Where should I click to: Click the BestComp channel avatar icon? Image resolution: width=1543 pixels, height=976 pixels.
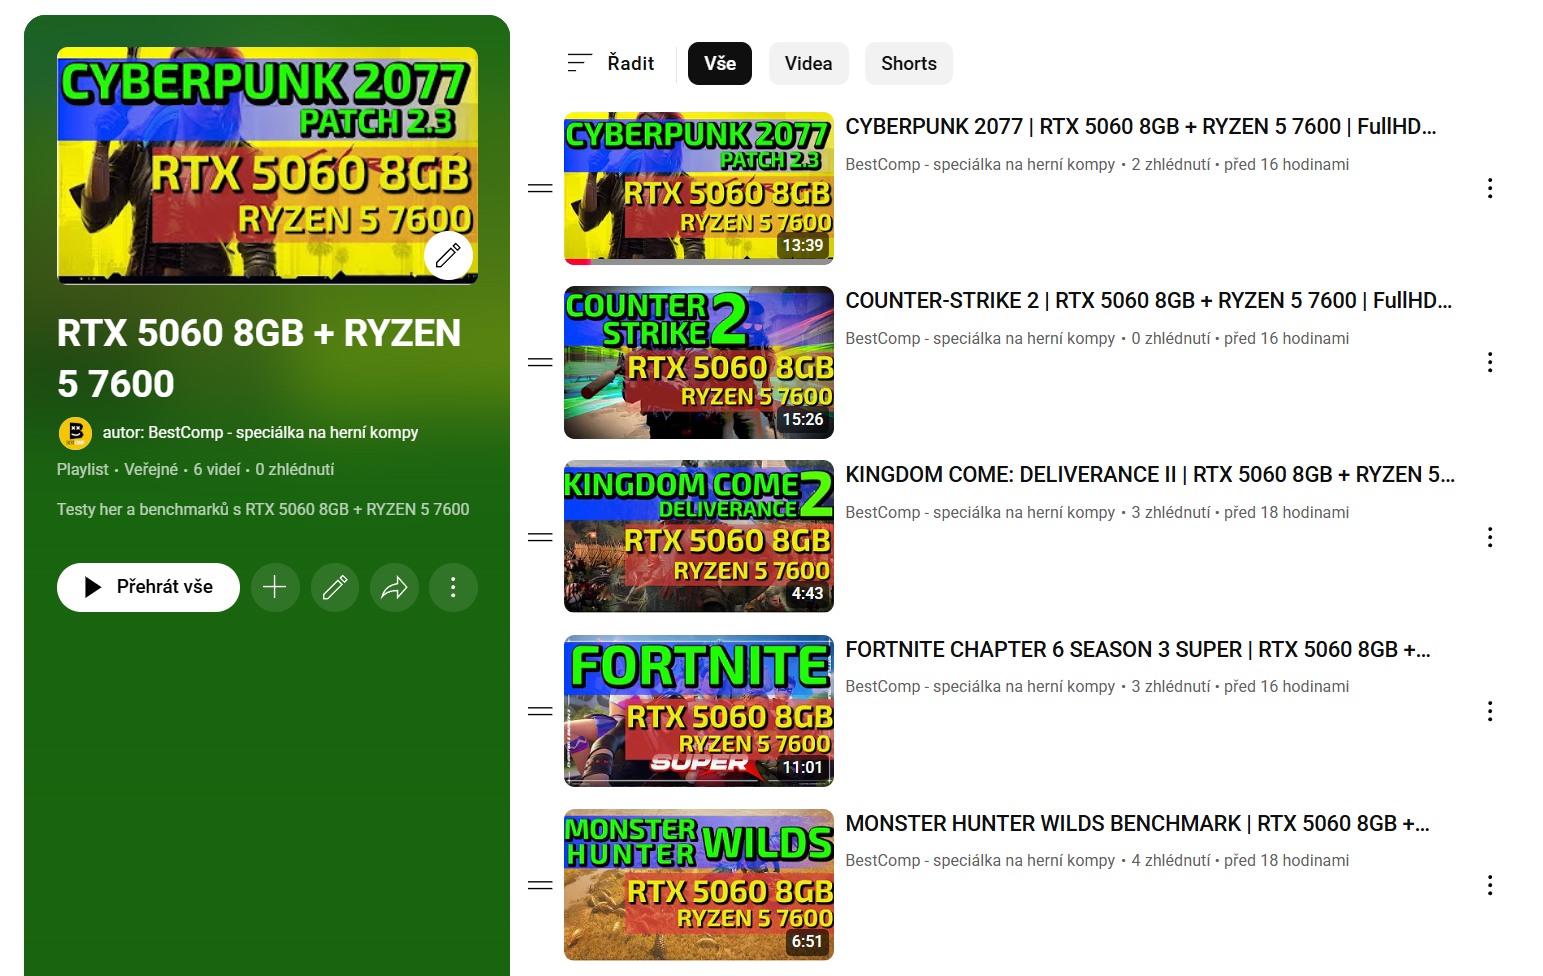coord(75,433)
